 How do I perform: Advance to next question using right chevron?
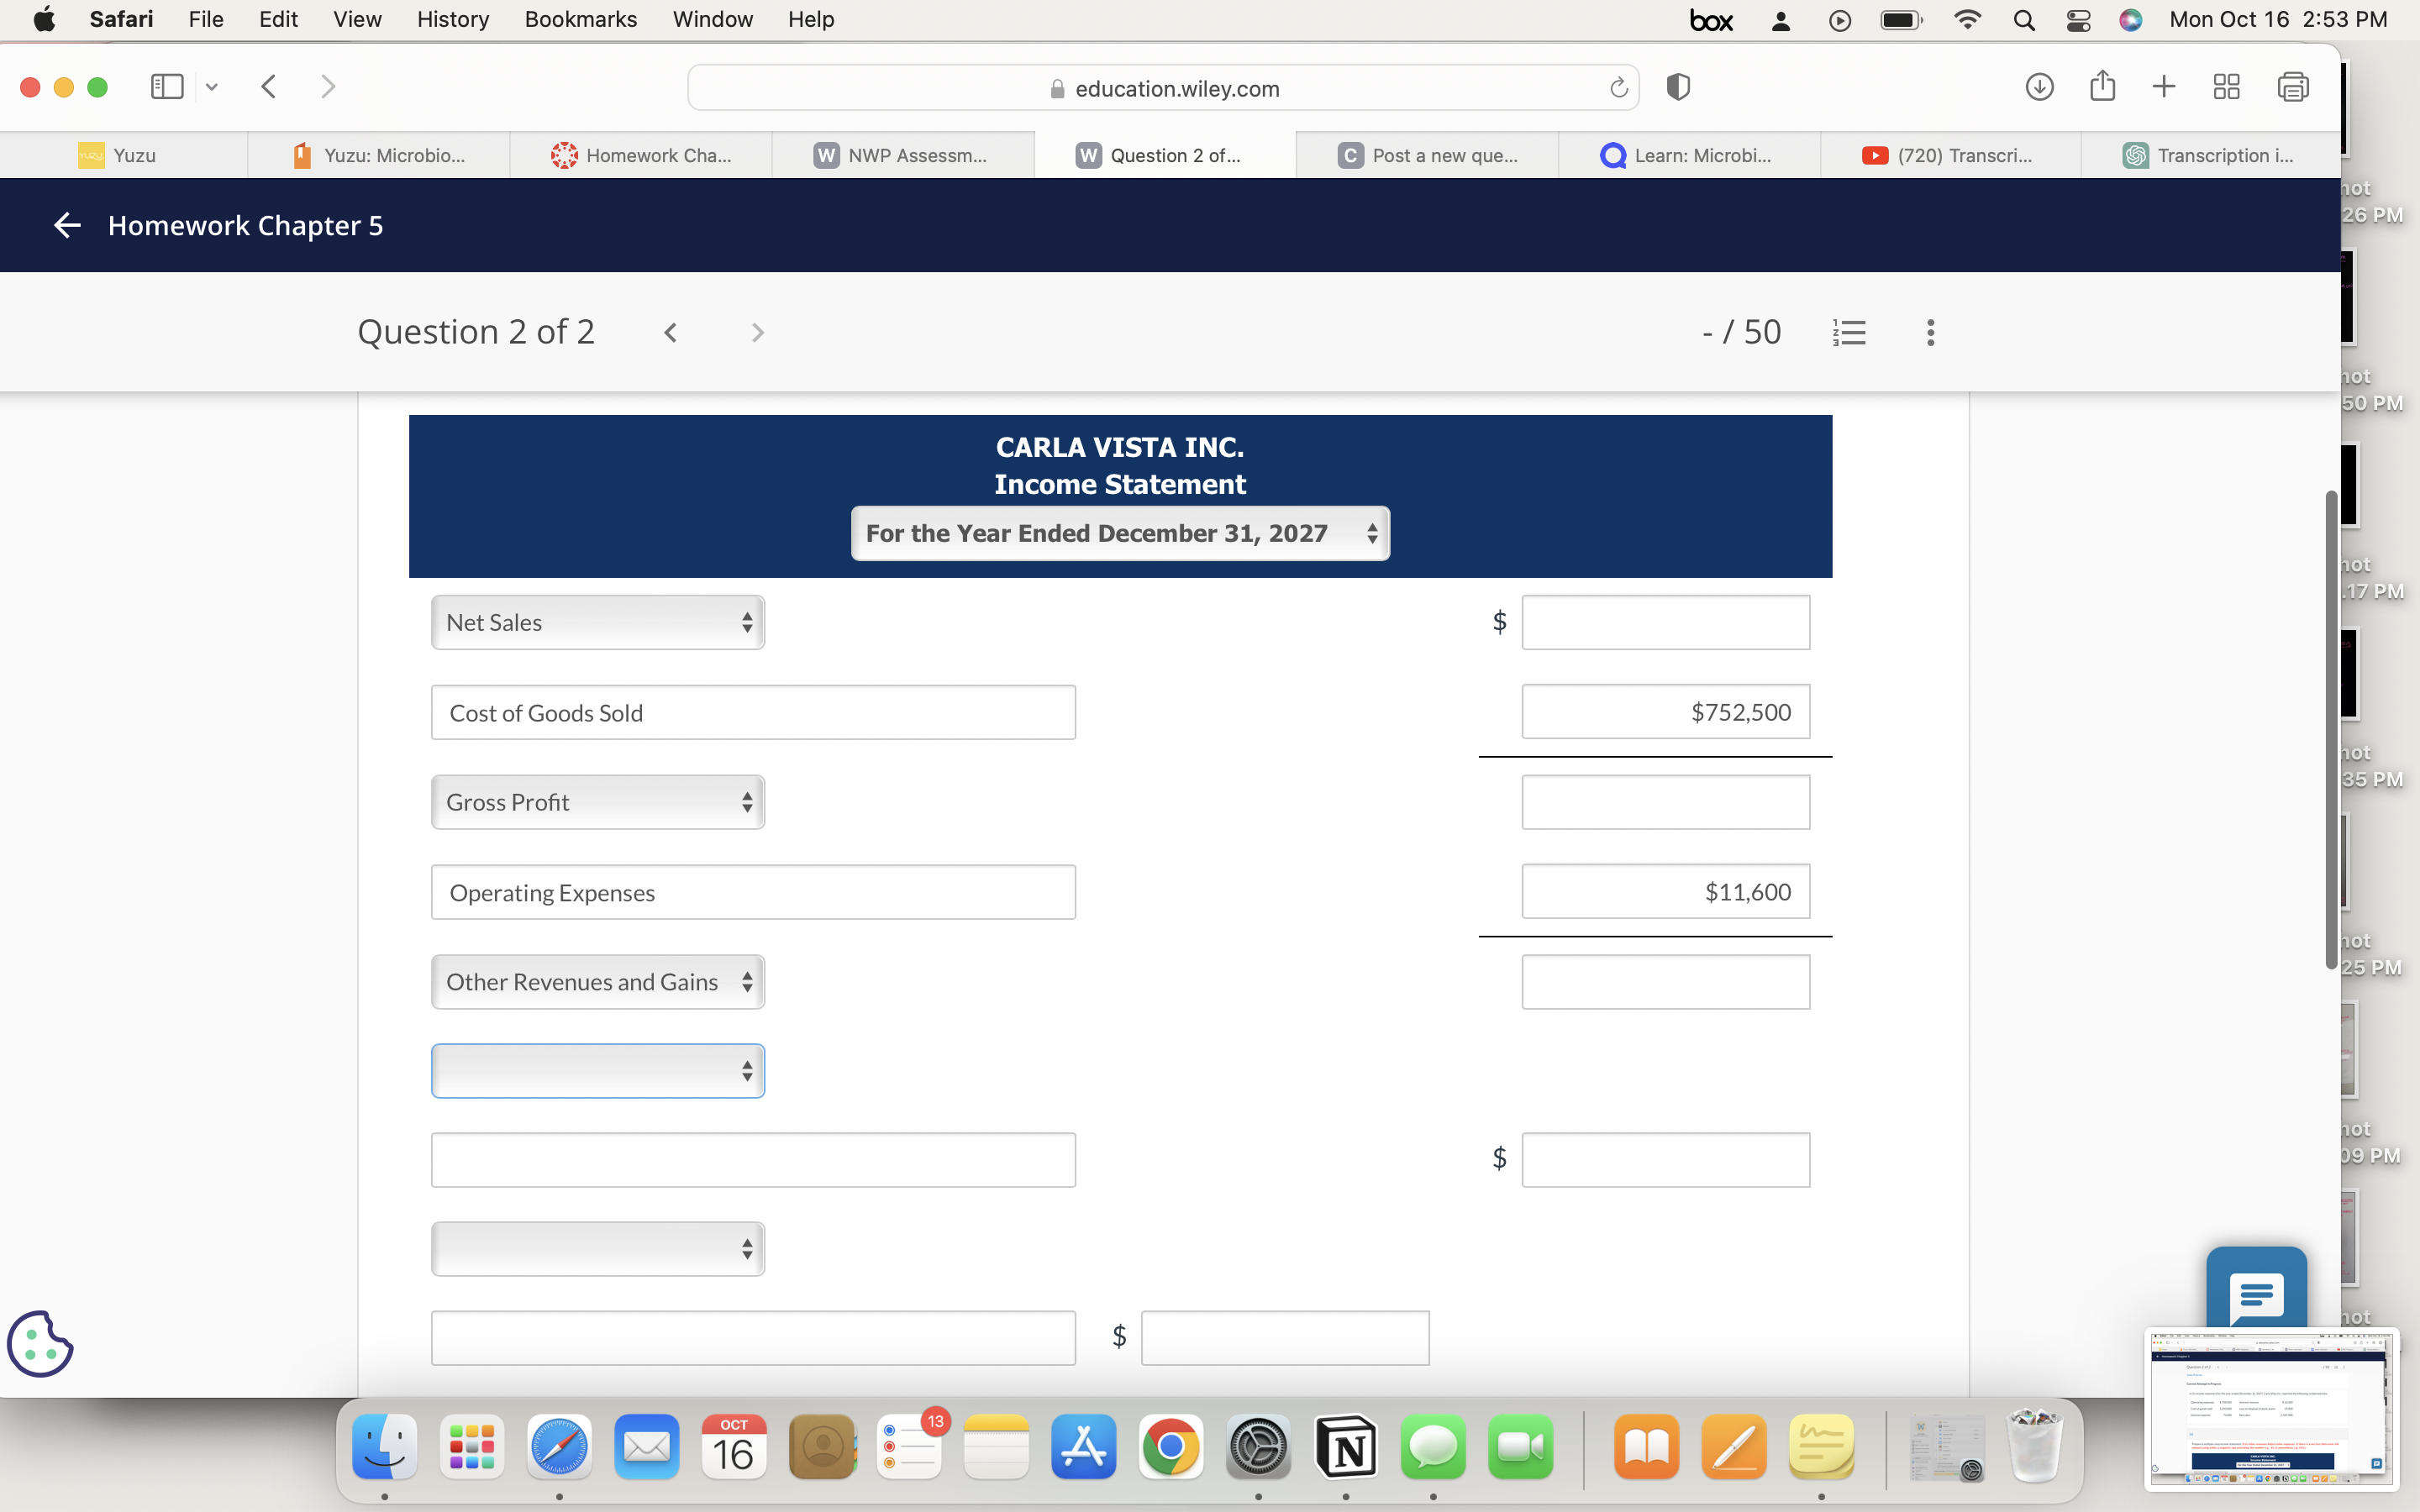coord(757,331)
